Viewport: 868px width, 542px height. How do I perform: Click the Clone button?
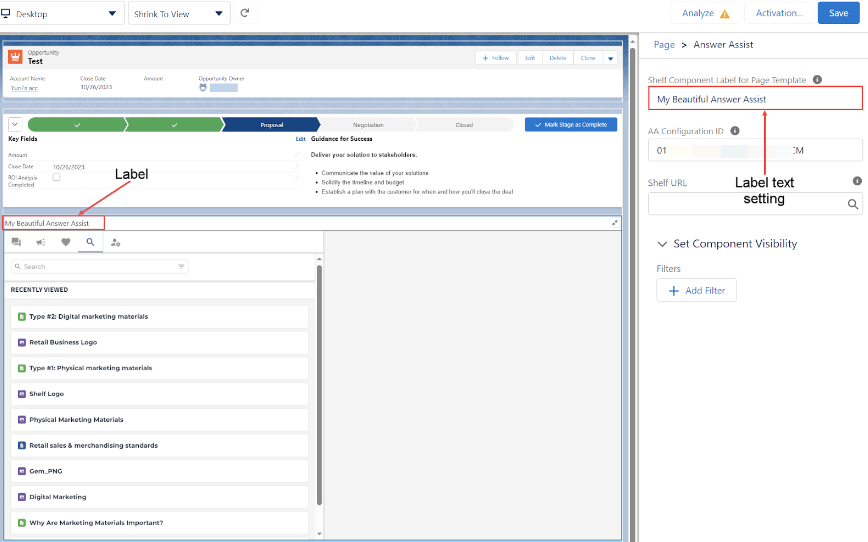(588, 58)
